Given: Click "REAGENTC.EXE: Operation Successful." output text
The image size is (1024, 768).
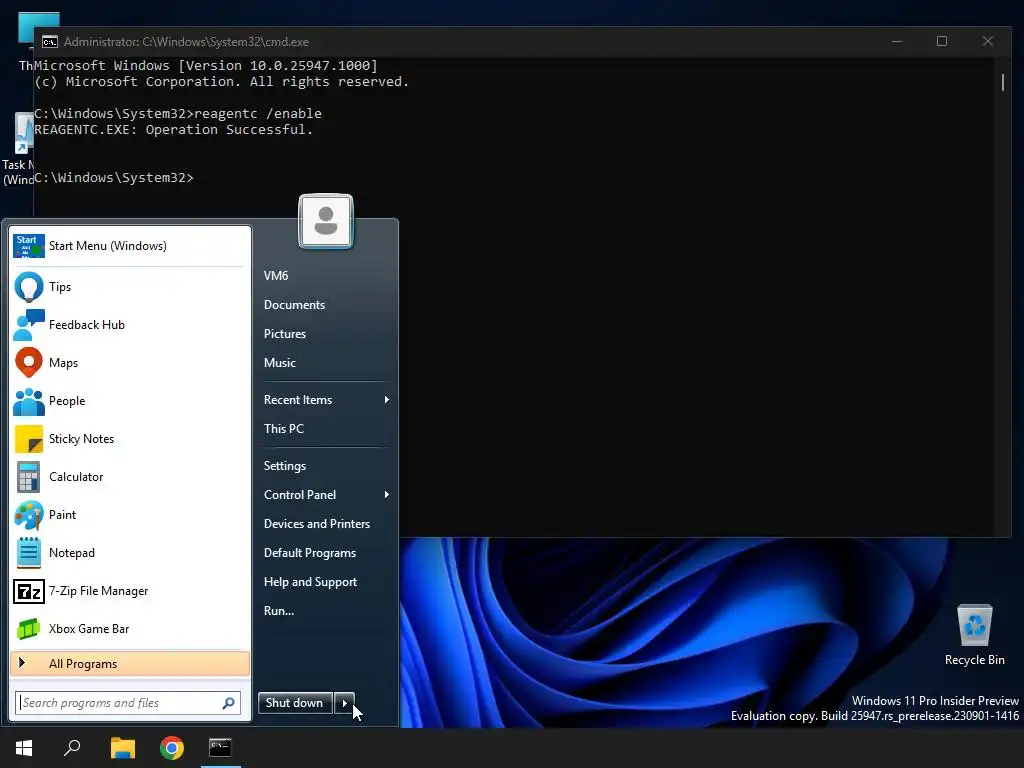Looking at the screenshot, I should click(174, 129).
